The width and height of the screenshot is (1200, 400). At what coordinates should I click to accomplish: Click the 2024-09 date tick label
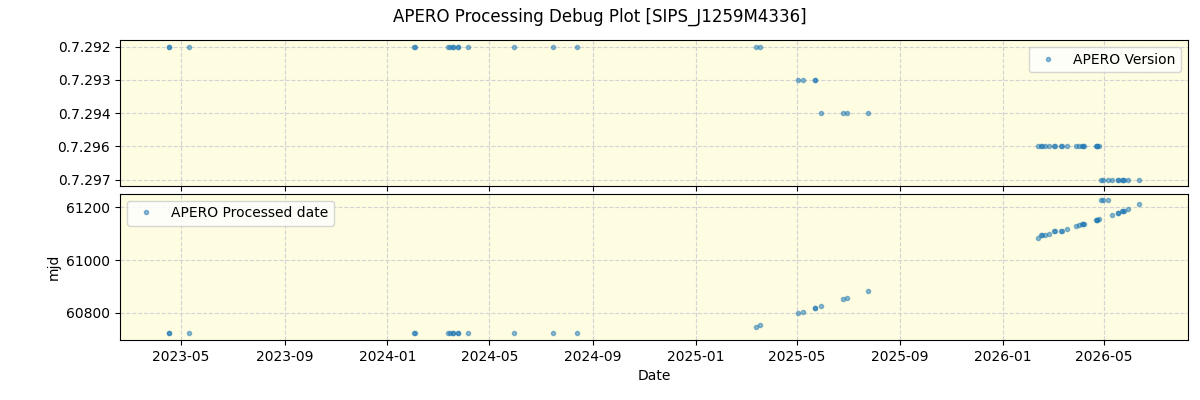(592, 355)
